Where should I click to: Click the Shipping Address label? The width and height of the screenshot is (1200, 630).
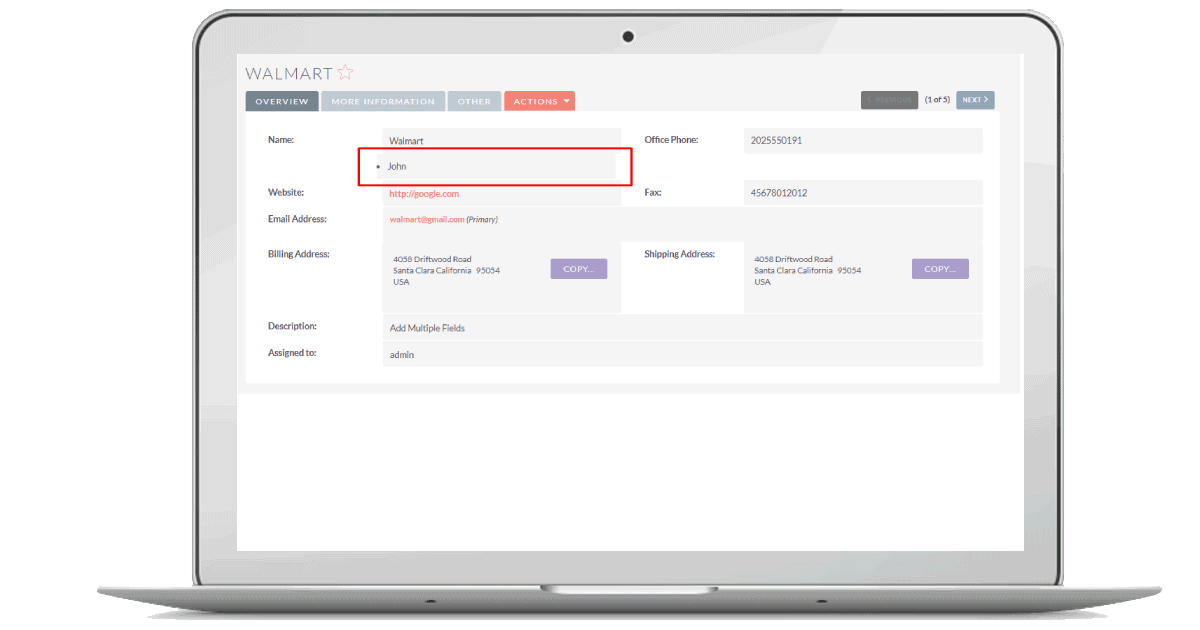click(x=680, y=254)
